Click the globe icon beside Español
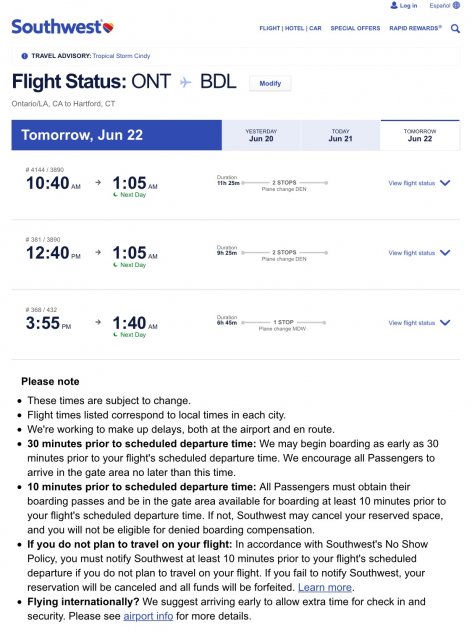 click(456, 5)
